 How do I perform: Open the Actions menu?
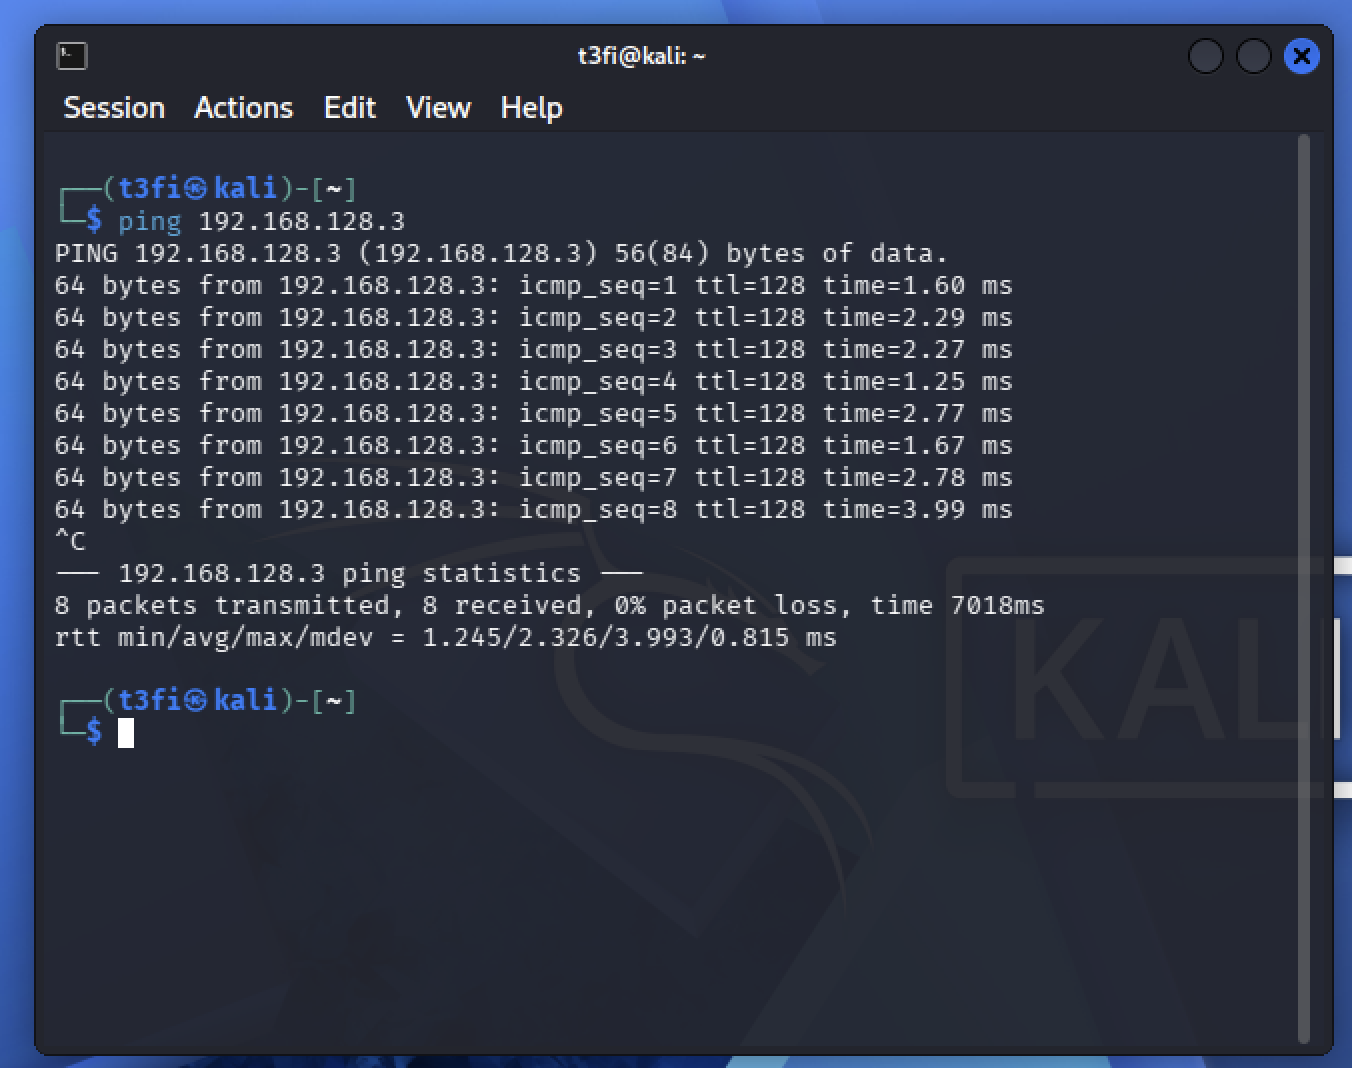coord(243,108)
